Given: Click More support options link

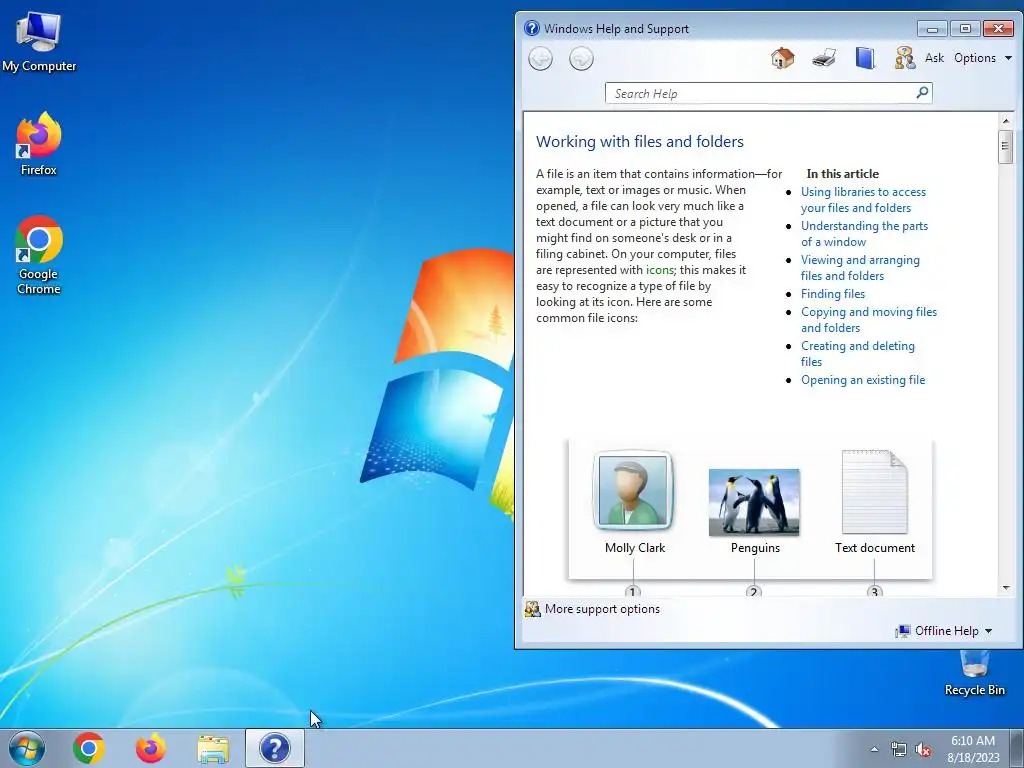Looking at the screenshot, I should (602, 609).
